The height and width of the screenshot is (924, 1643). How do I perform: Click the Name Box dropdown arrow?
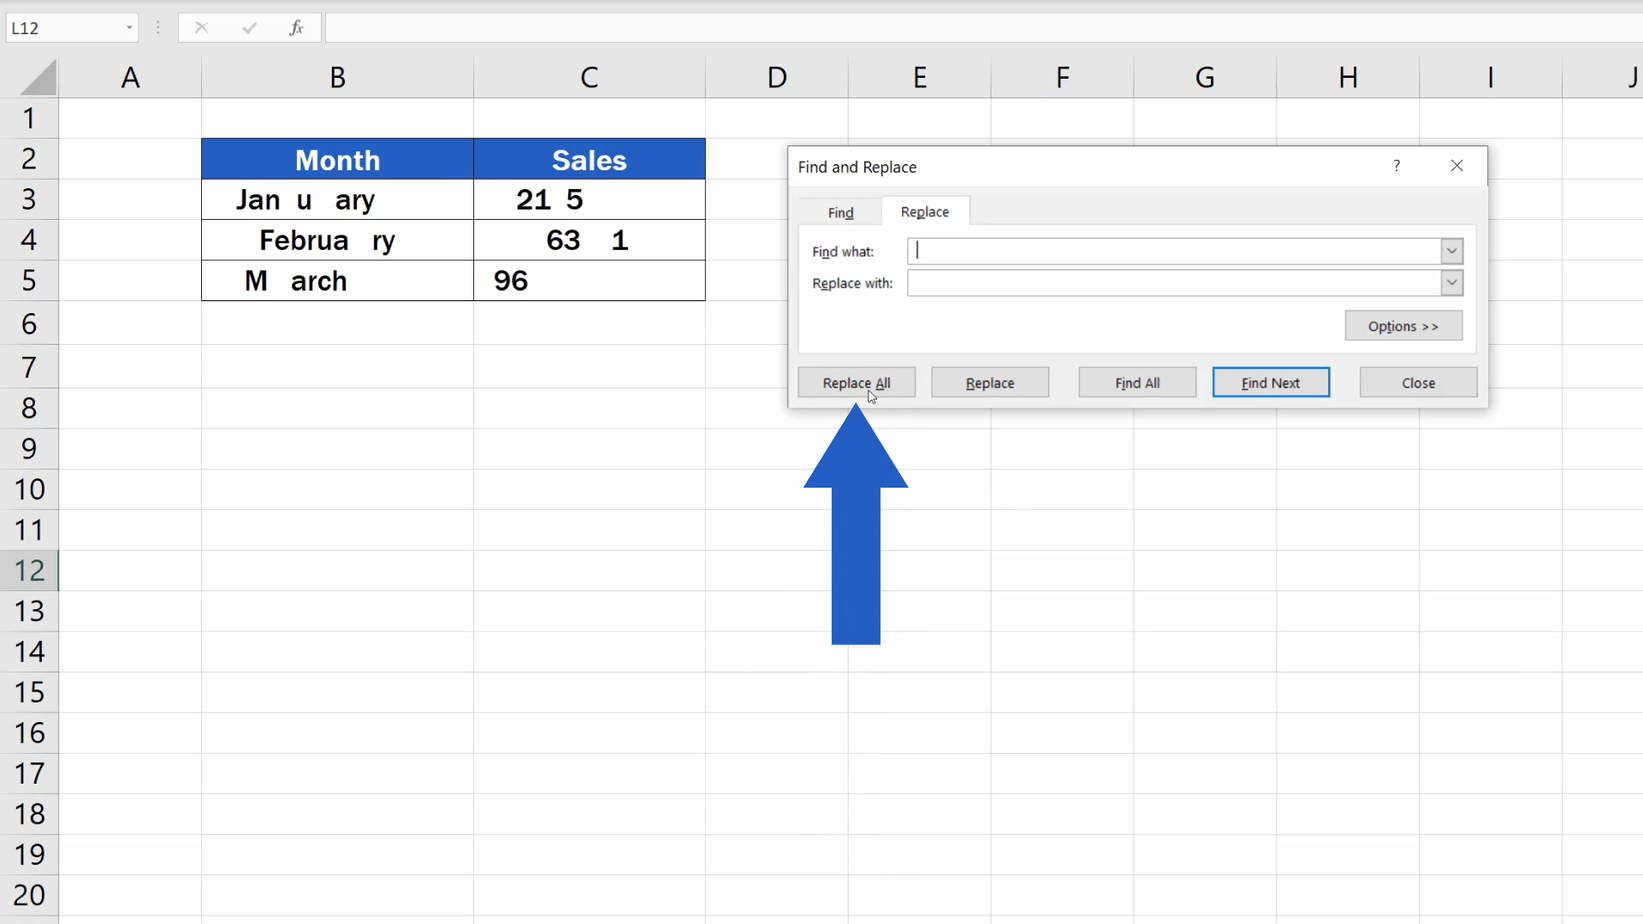click(x=129, y=27)
